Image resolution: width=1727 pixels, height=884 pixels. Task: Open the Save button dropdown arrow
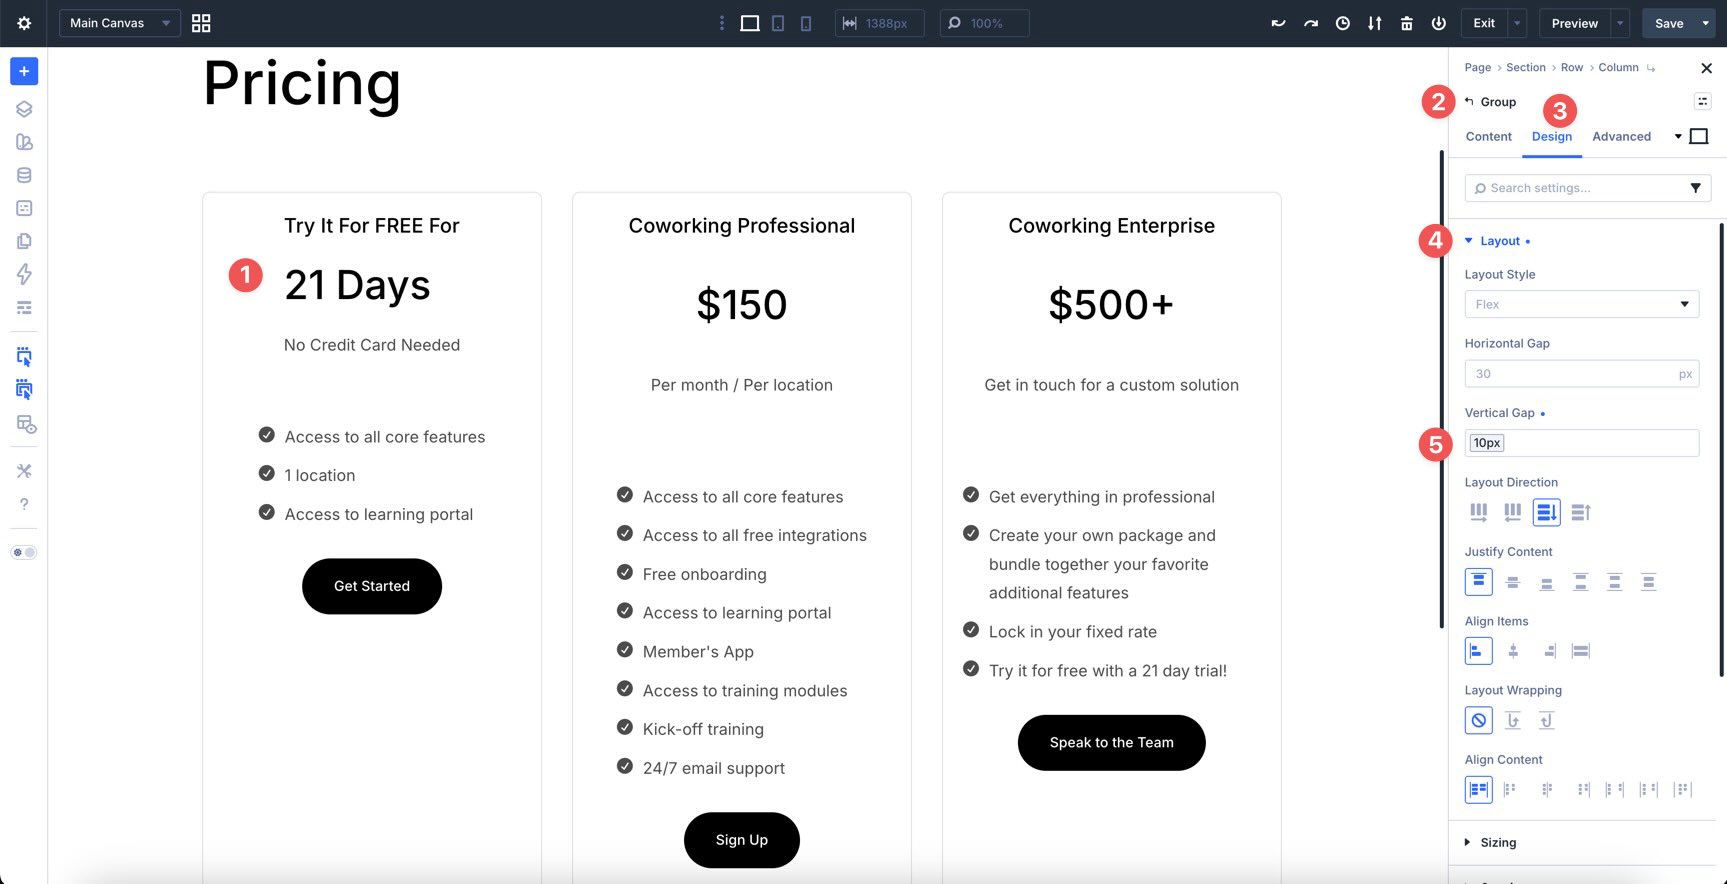point(1705,23)
